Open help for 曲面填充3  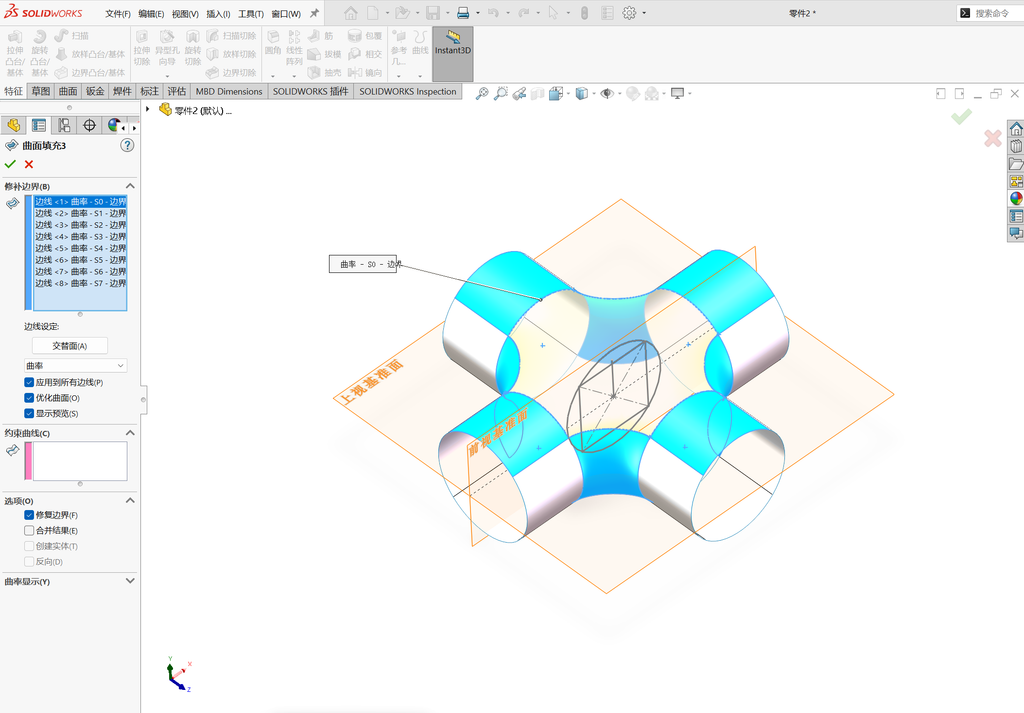click(x=127, y=145)
